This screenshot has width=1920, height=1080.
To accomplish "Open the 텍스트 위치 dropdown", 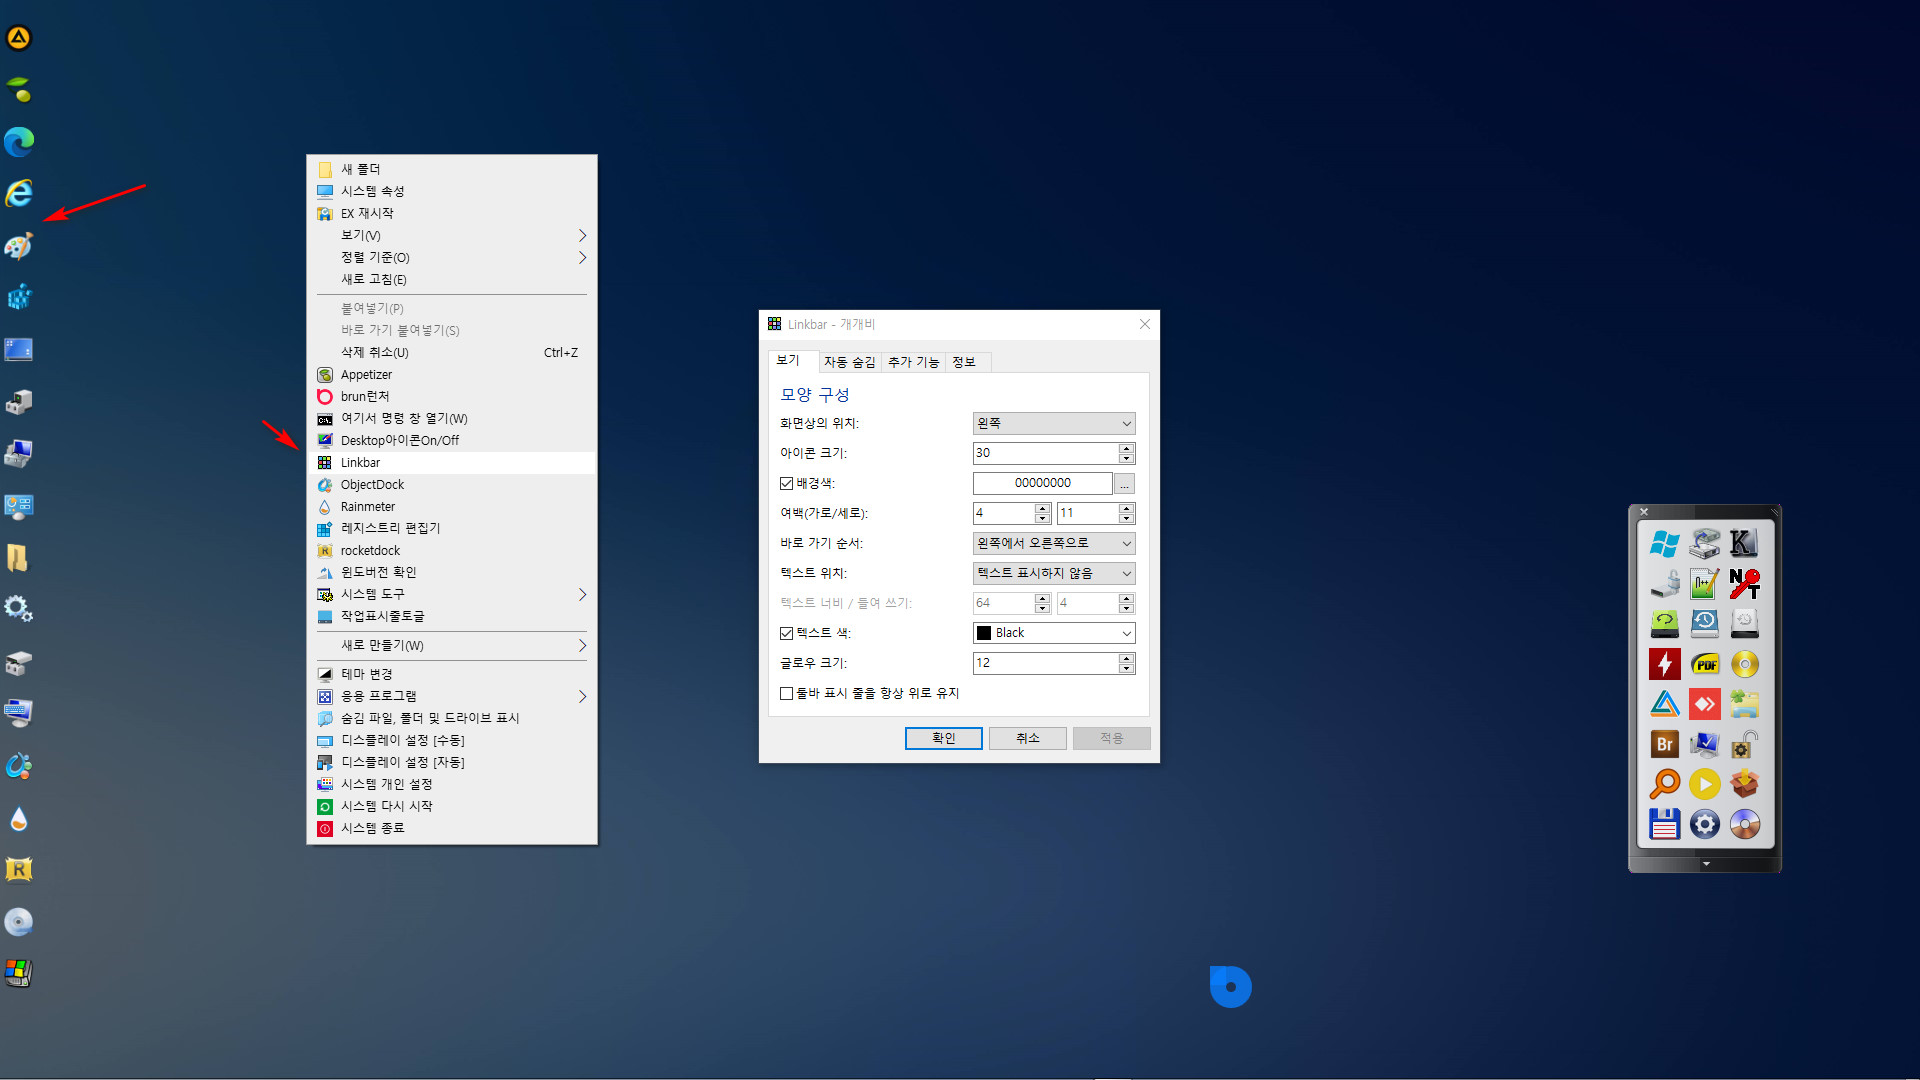I will (1054, 573).
